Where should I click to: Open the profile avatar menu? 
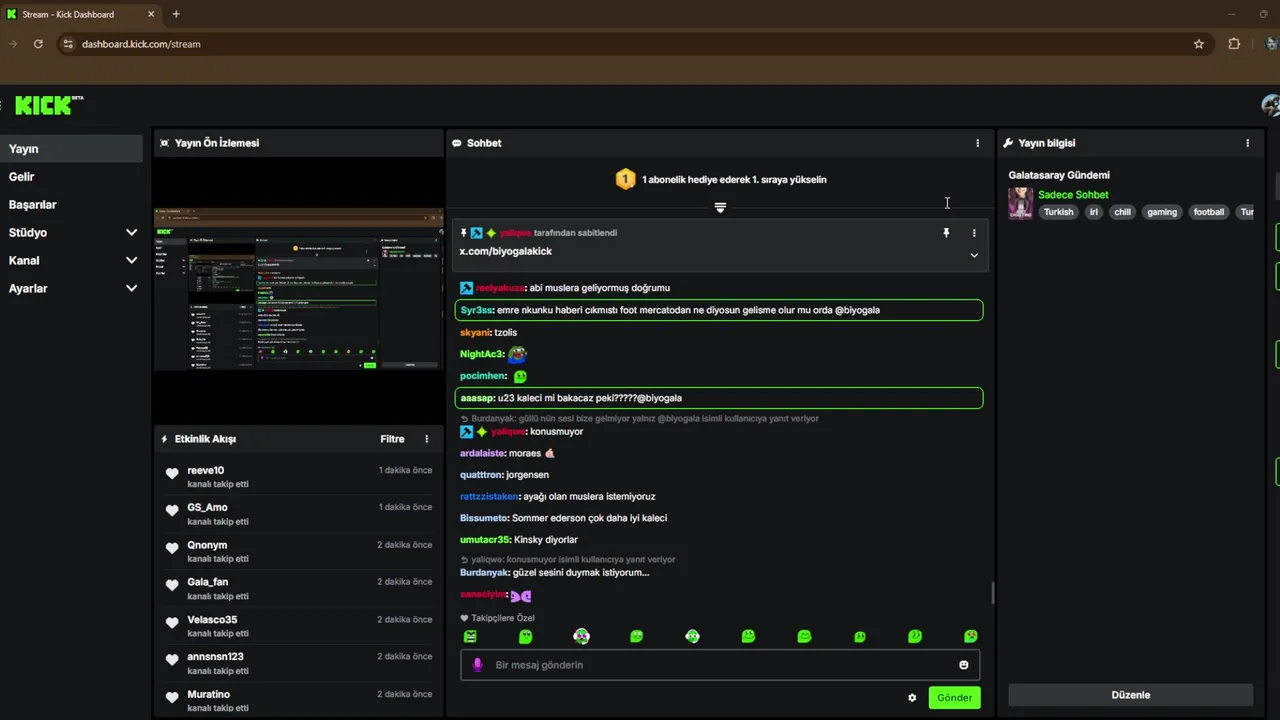(x=1271, y=105)
